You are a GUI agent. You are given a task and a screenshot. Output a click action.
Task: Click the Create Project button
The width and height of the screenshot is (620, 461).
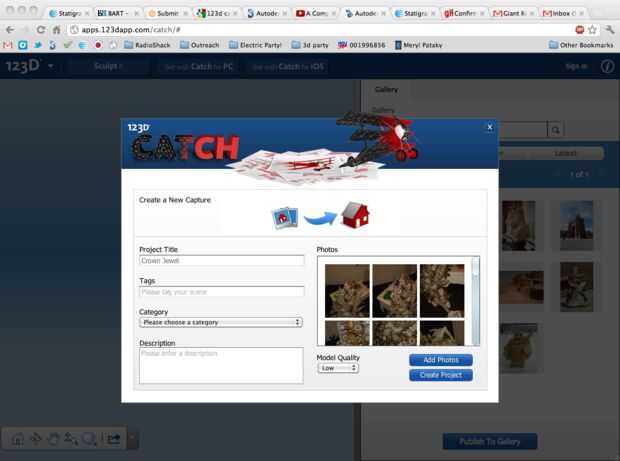tap(440, 375)
